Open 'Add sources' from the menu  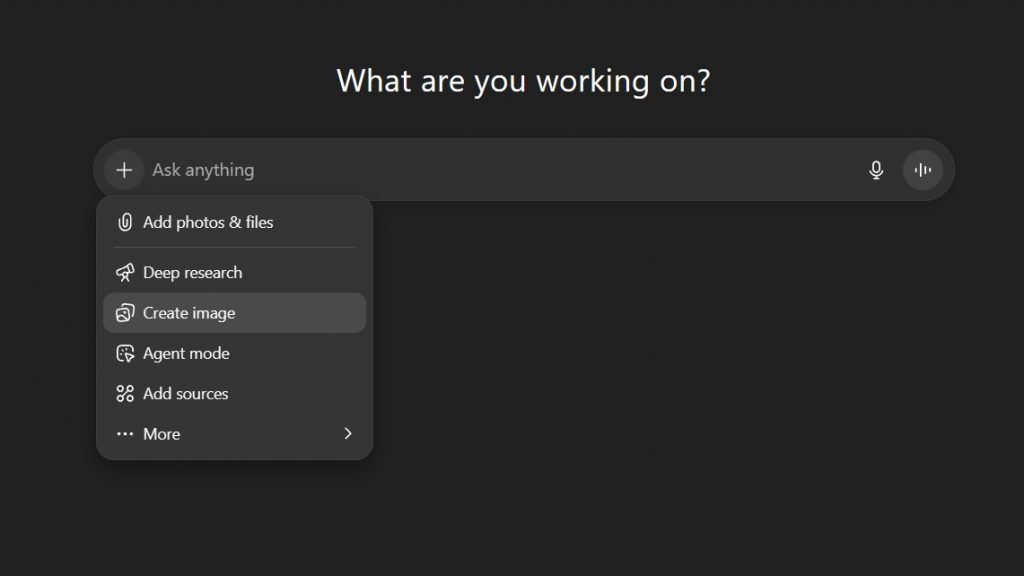(x=186, y=394)
